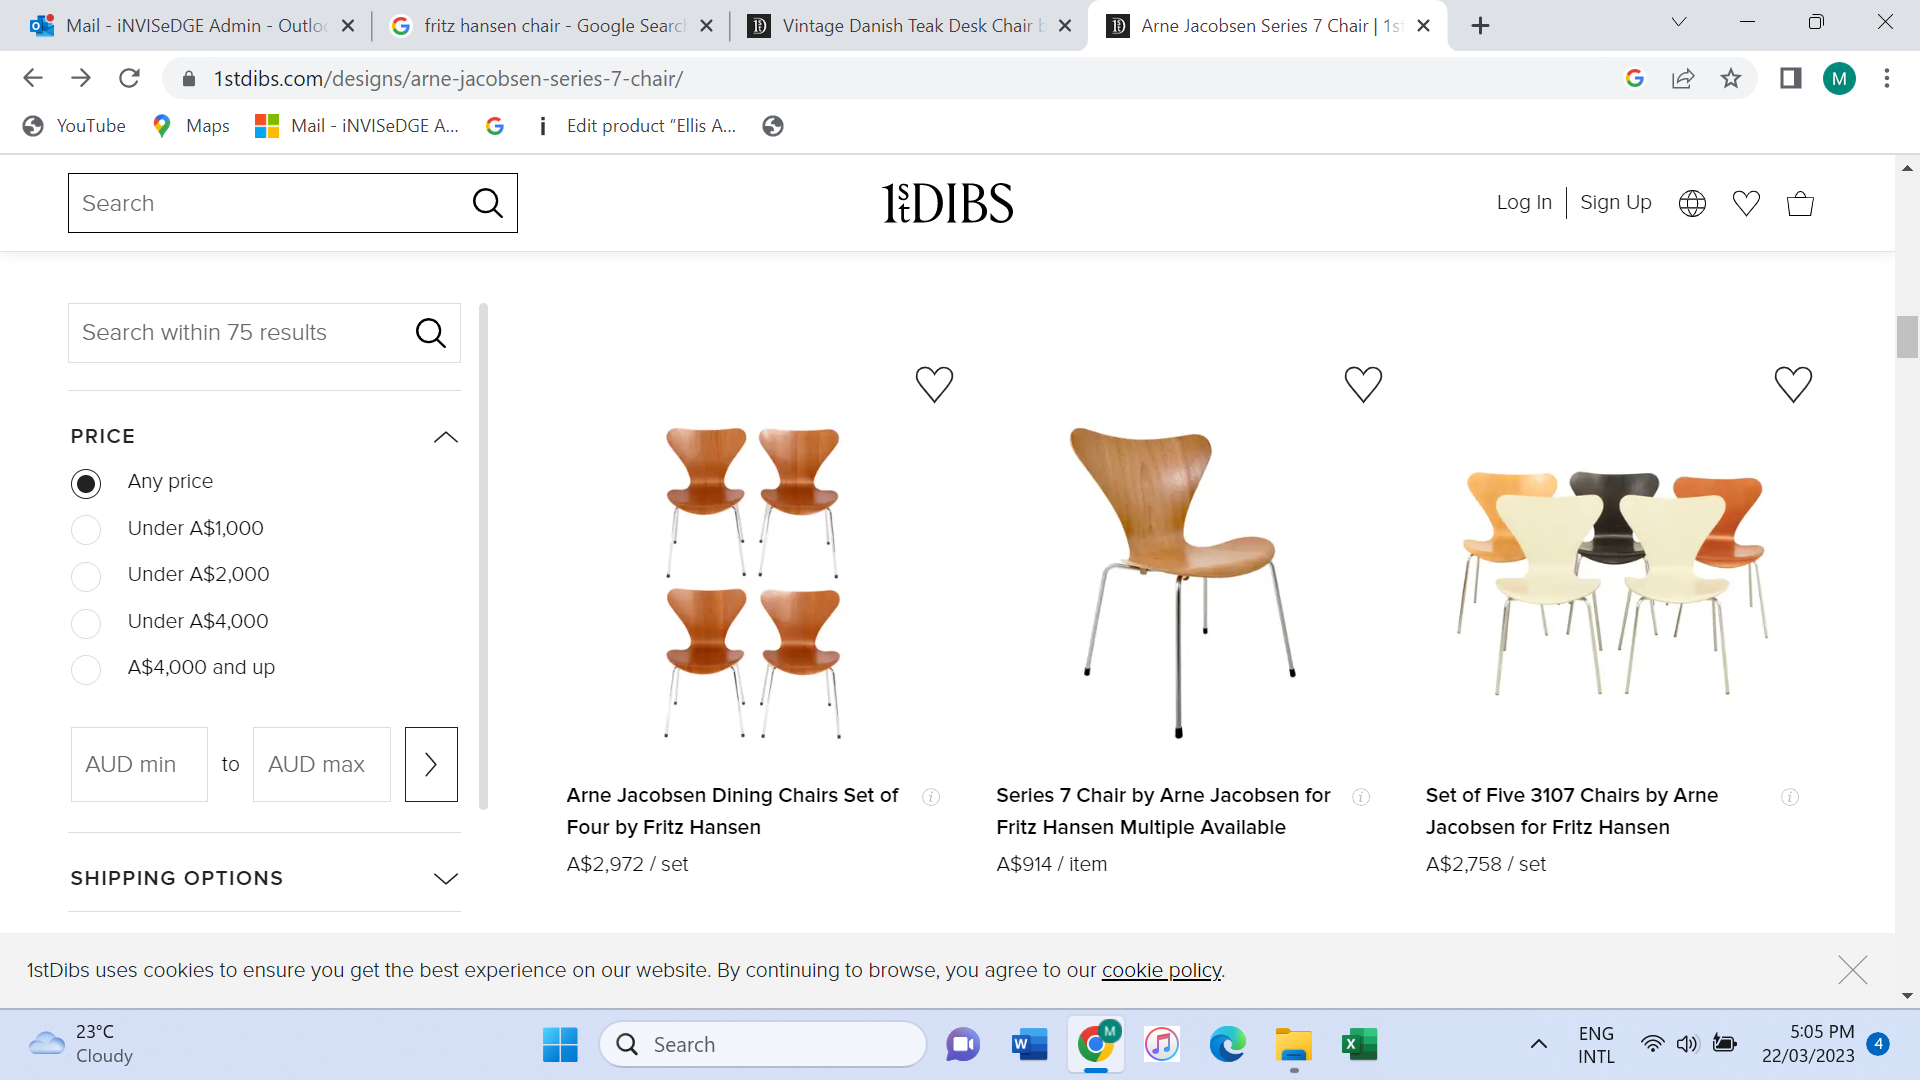The width and height of the screenshot is (1920, 1080).
Task: Click info icon beside Set of Five 3107 title
Action: coord(1790,797)
